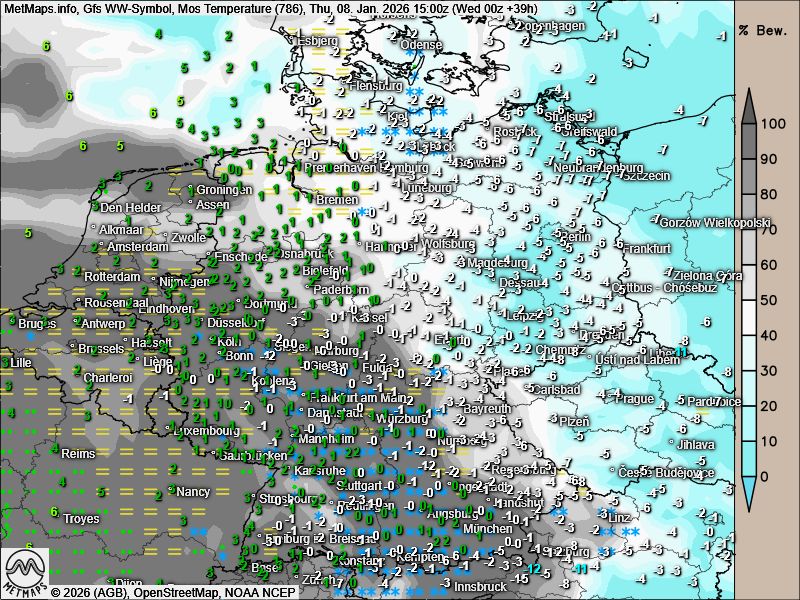Select the 50 value on the cloud legend
The image size is (800, 600).
pyautogui.click(x=770, y=300)
